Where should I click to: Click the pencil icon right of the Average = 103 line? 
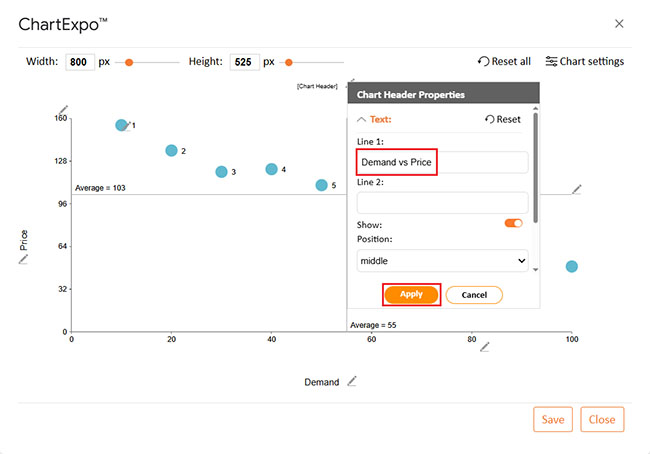[x=577, y=189]
